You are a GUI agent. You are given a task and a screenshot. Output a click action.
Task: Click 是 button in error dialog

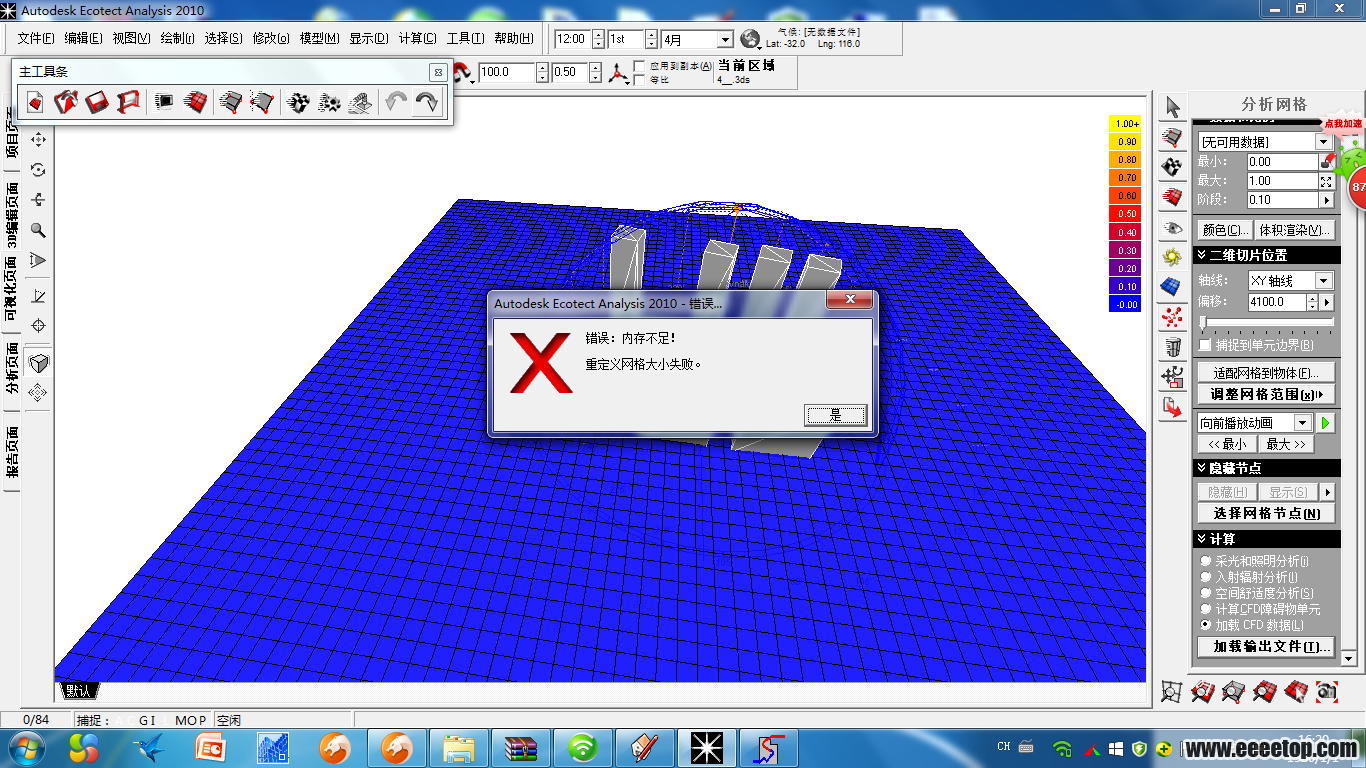835,415
